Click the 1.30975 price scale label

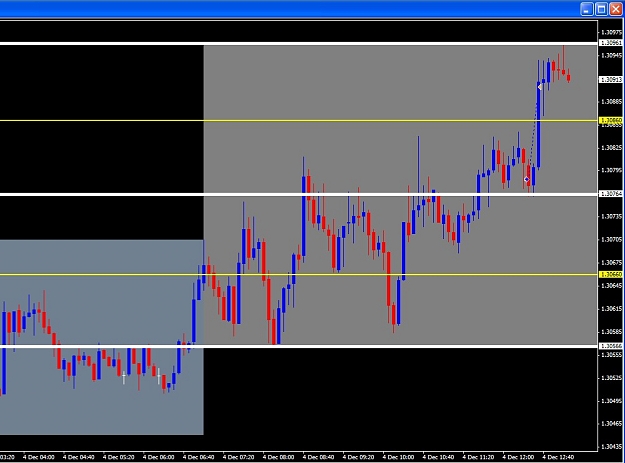[611, 32]
